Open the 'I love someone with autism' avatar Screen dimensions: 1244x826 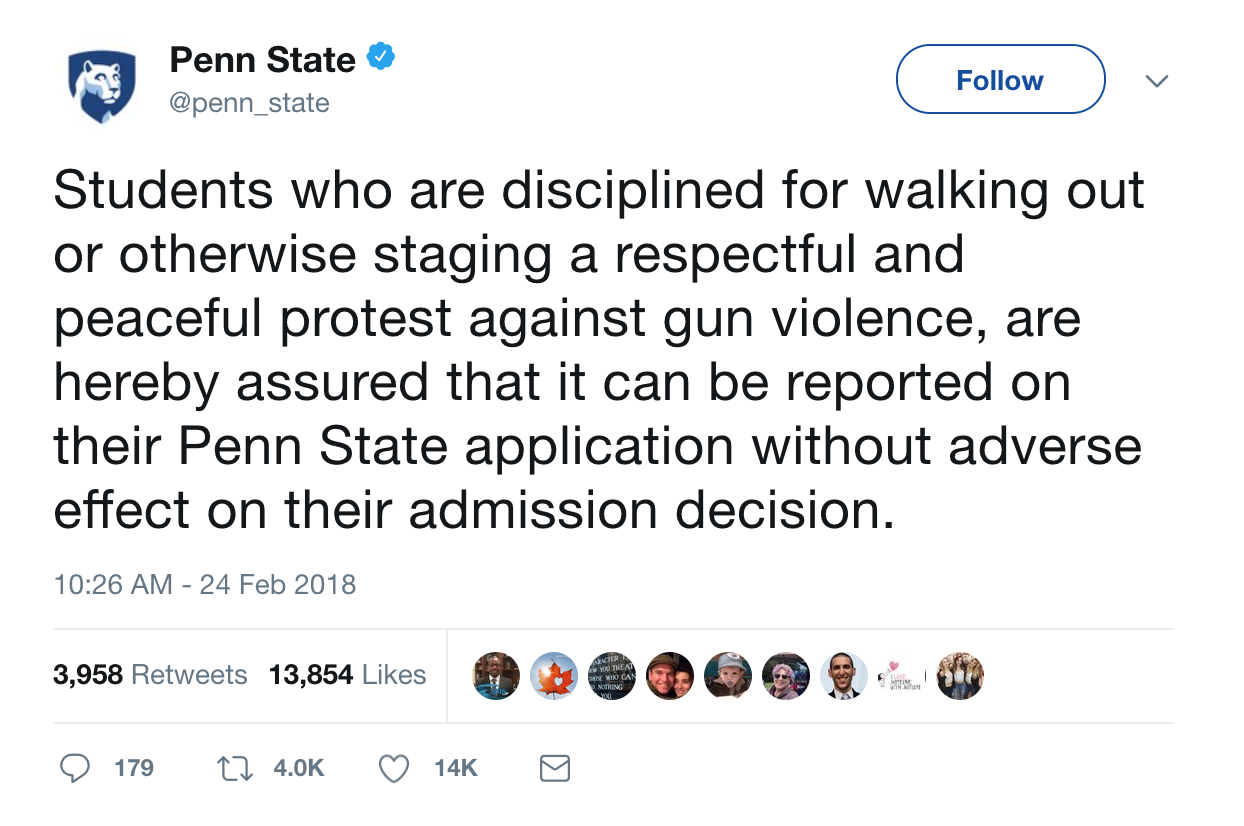click(901, 676)
